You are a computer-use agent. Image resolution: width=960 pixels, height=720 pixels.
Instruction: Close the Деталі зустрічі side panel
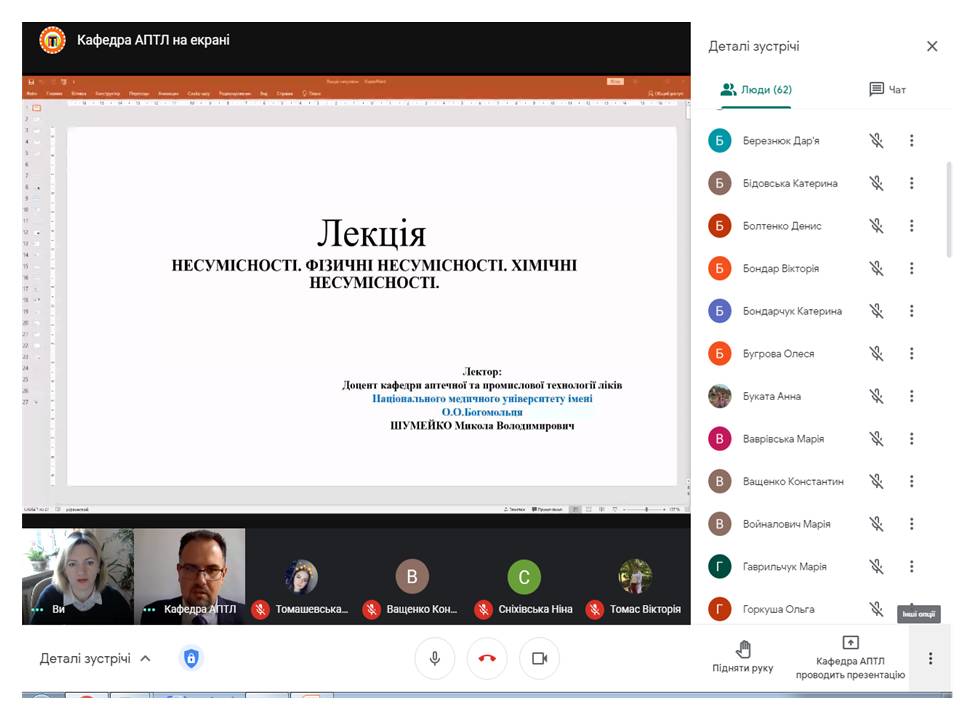pyautogui.click(x=932, y=47)
